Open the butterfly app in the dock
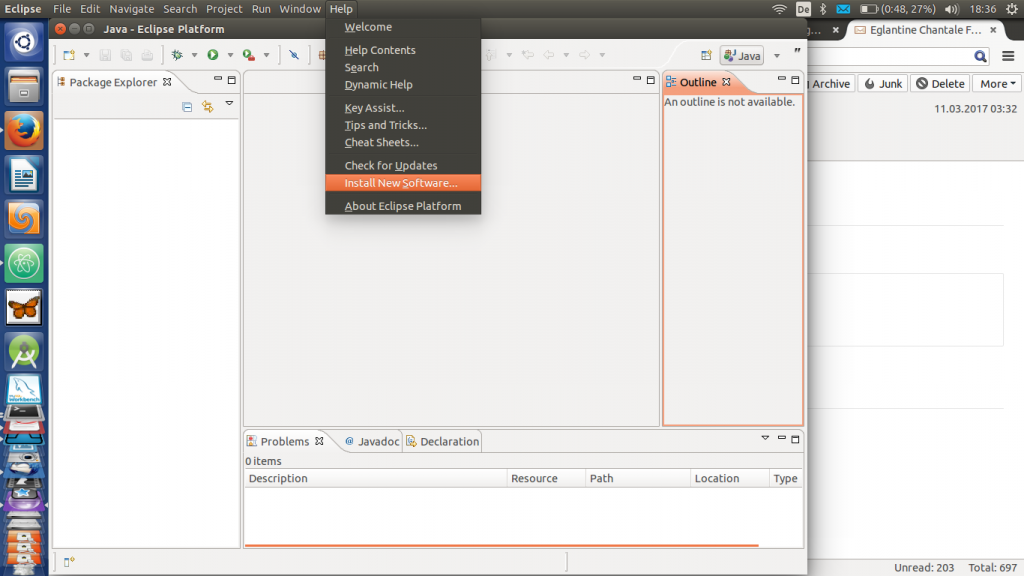This screenshot has width=1024, height=576. coord(24,308)
